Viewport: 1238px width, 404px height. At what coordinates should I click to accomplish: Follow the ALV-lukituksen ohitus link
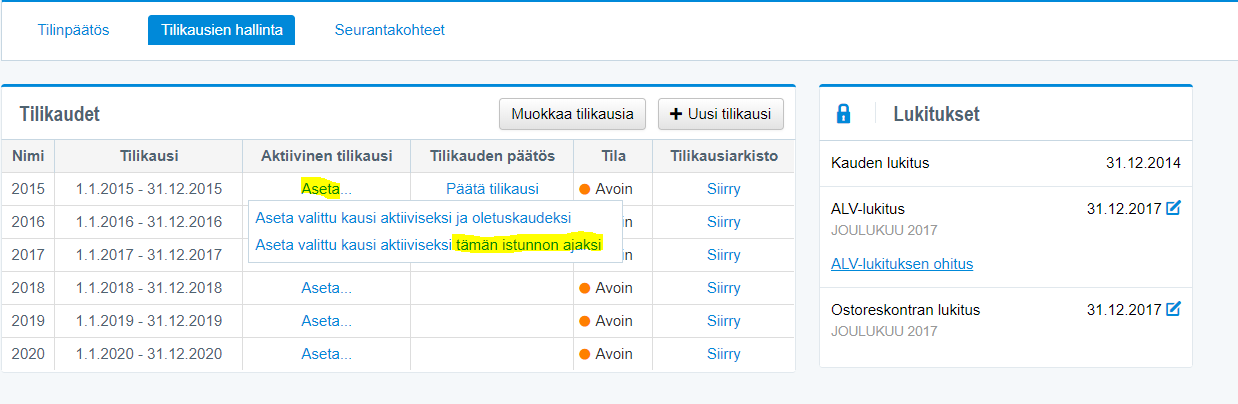click(901, 264)
